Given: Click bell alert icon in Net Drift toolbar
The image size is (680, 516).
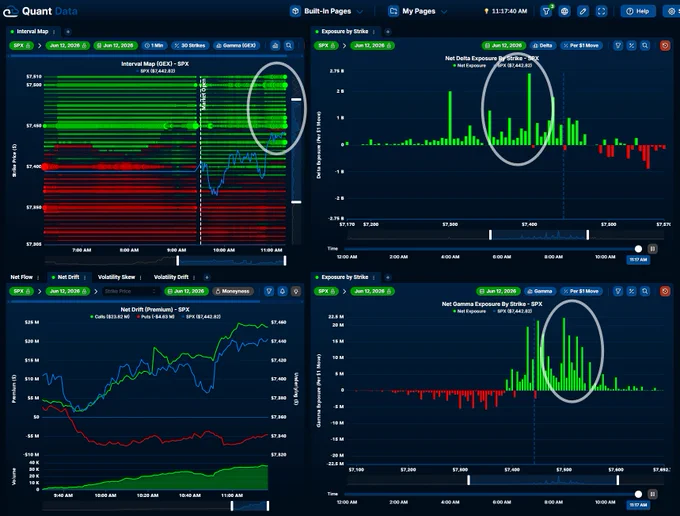Looking at the screenshot, I should [x=282, y=291].
